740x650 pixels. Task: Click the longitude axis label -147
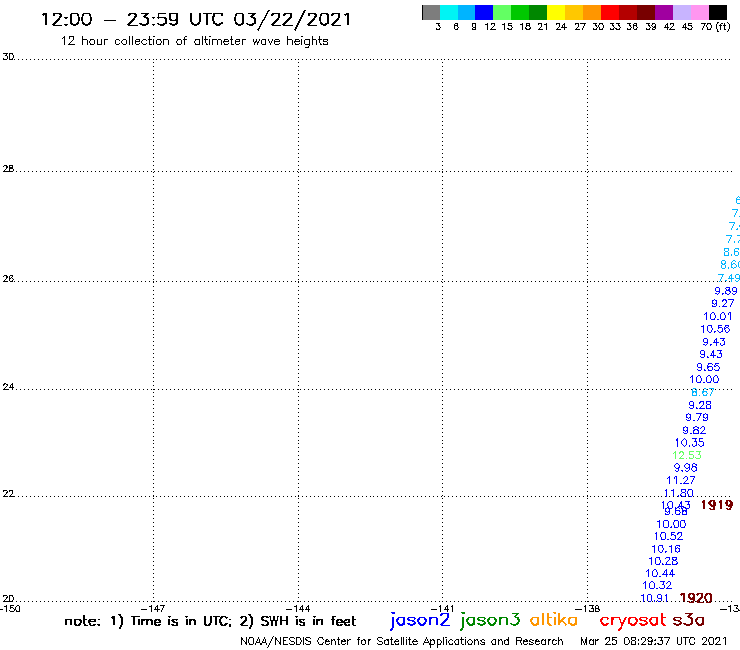coord(153,608)
